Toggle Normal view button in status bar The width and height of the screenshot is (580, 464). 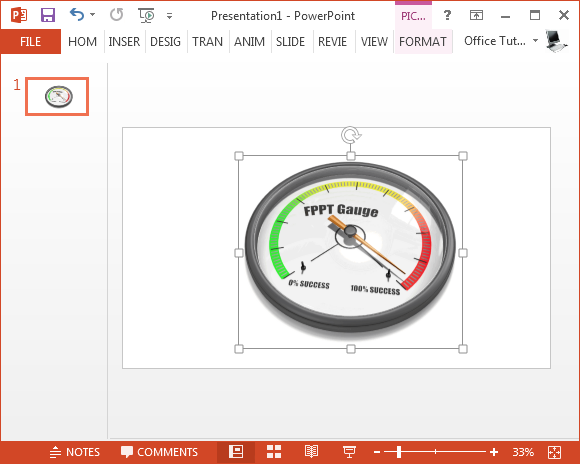[236, 452]
